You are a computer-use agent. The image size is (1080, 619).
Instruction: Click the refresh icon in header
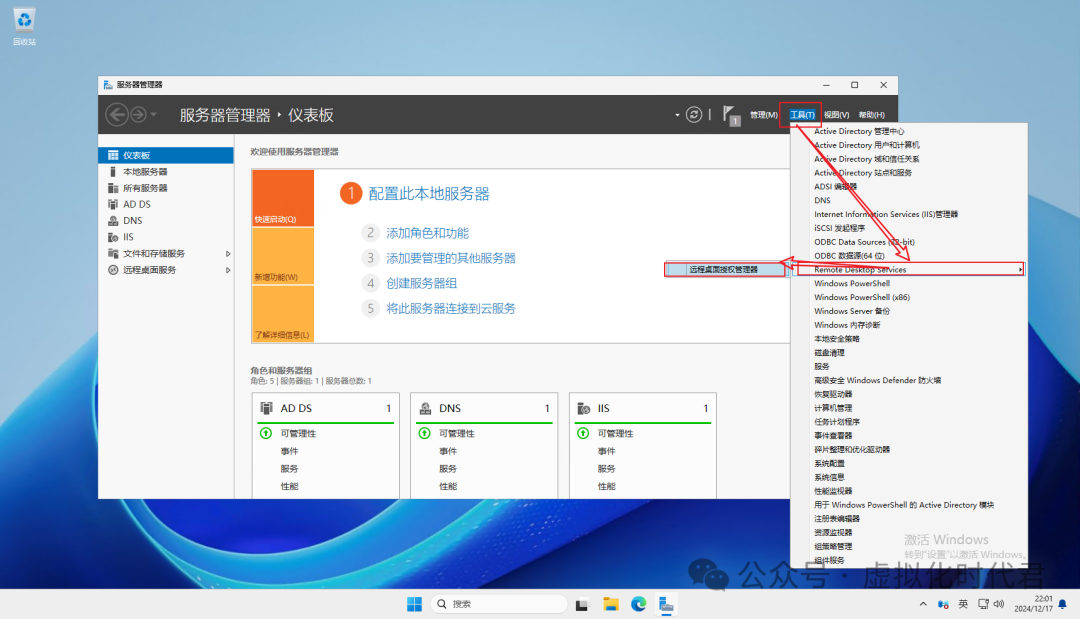point(694,115)
